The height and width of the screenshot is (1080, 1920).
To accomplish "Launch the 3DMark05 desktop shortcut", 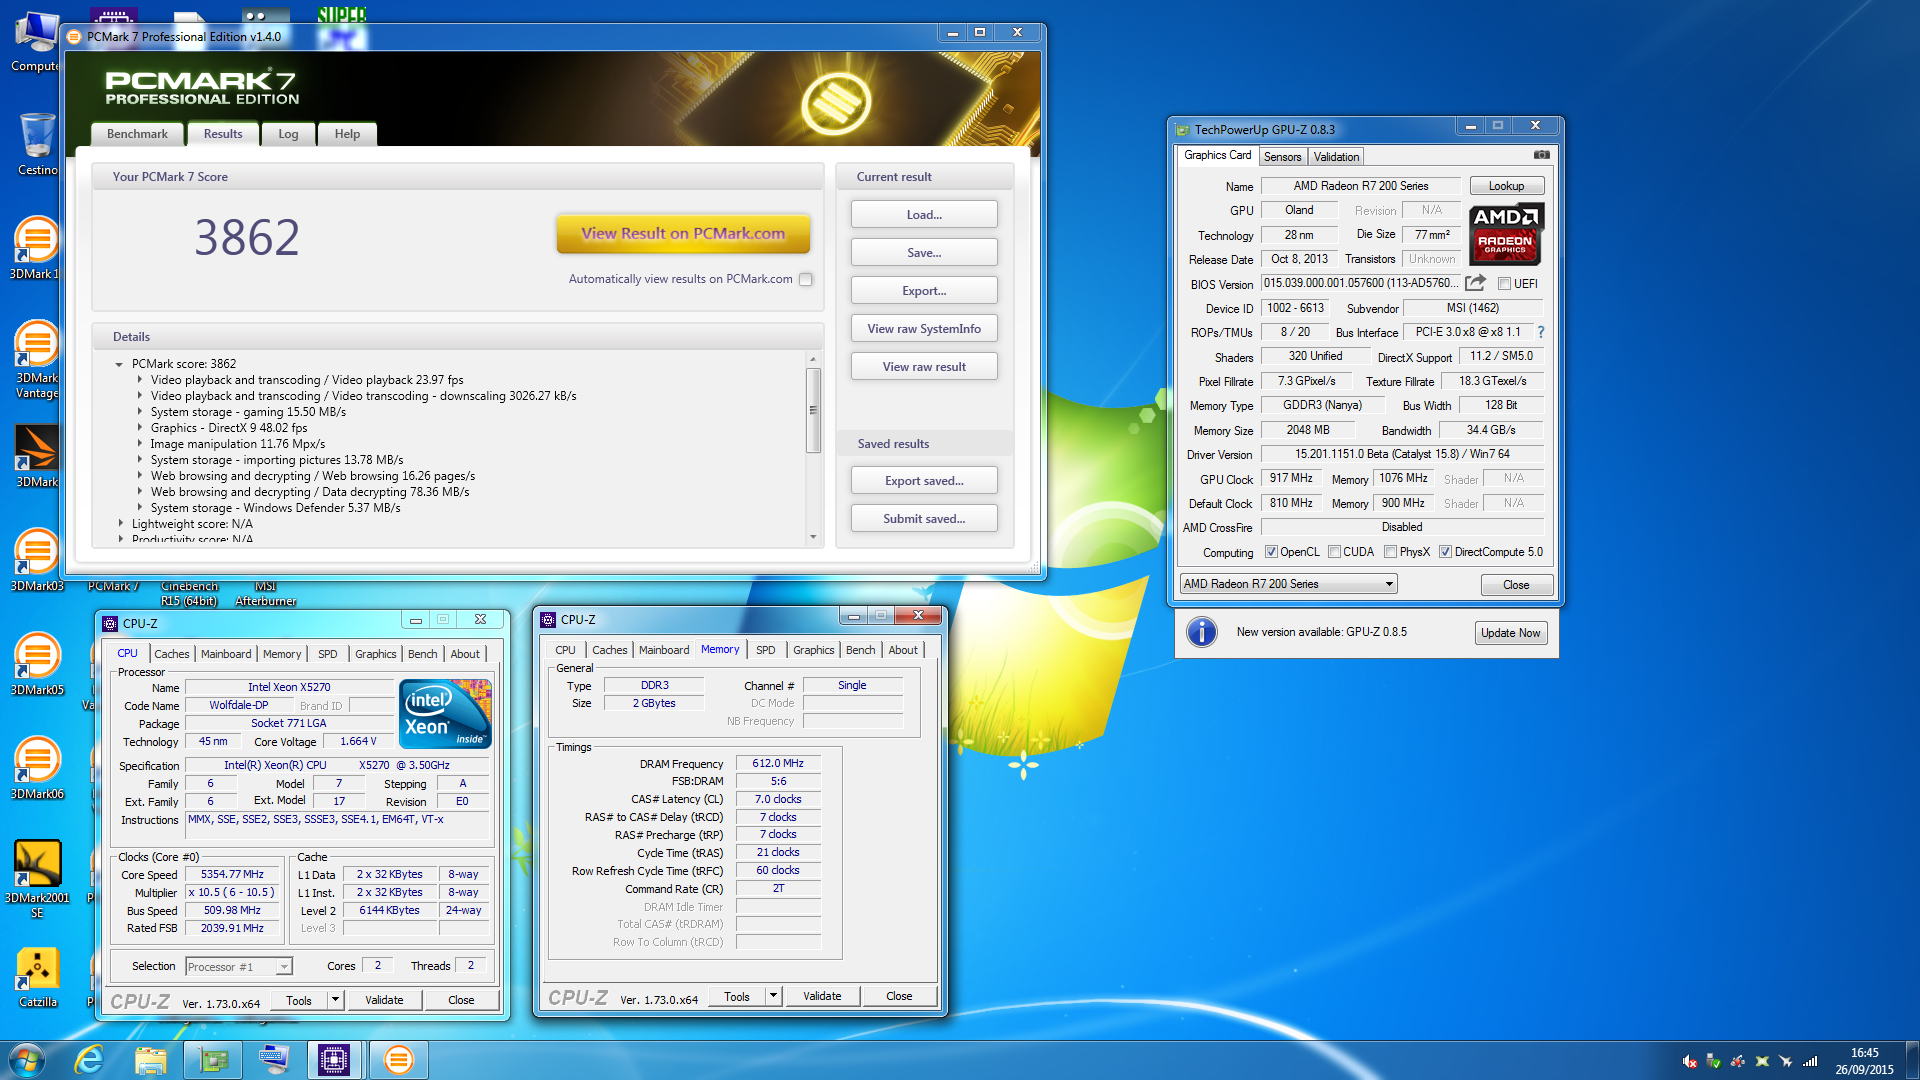I will 37,664.
